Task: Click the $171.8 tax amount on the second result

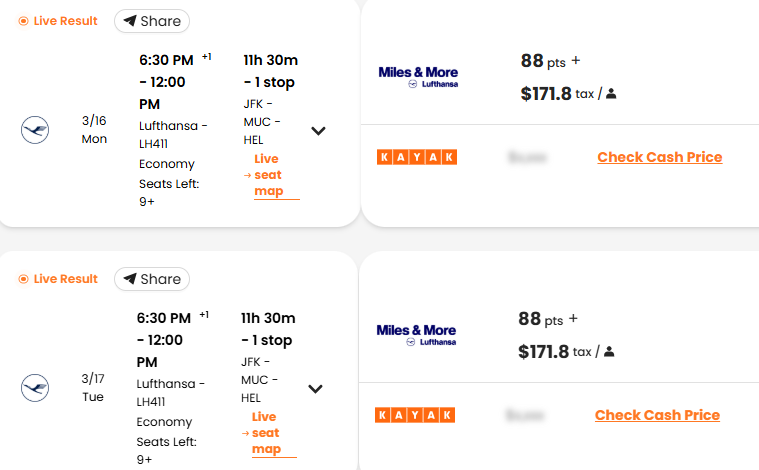Action: [x=543, y=352]
